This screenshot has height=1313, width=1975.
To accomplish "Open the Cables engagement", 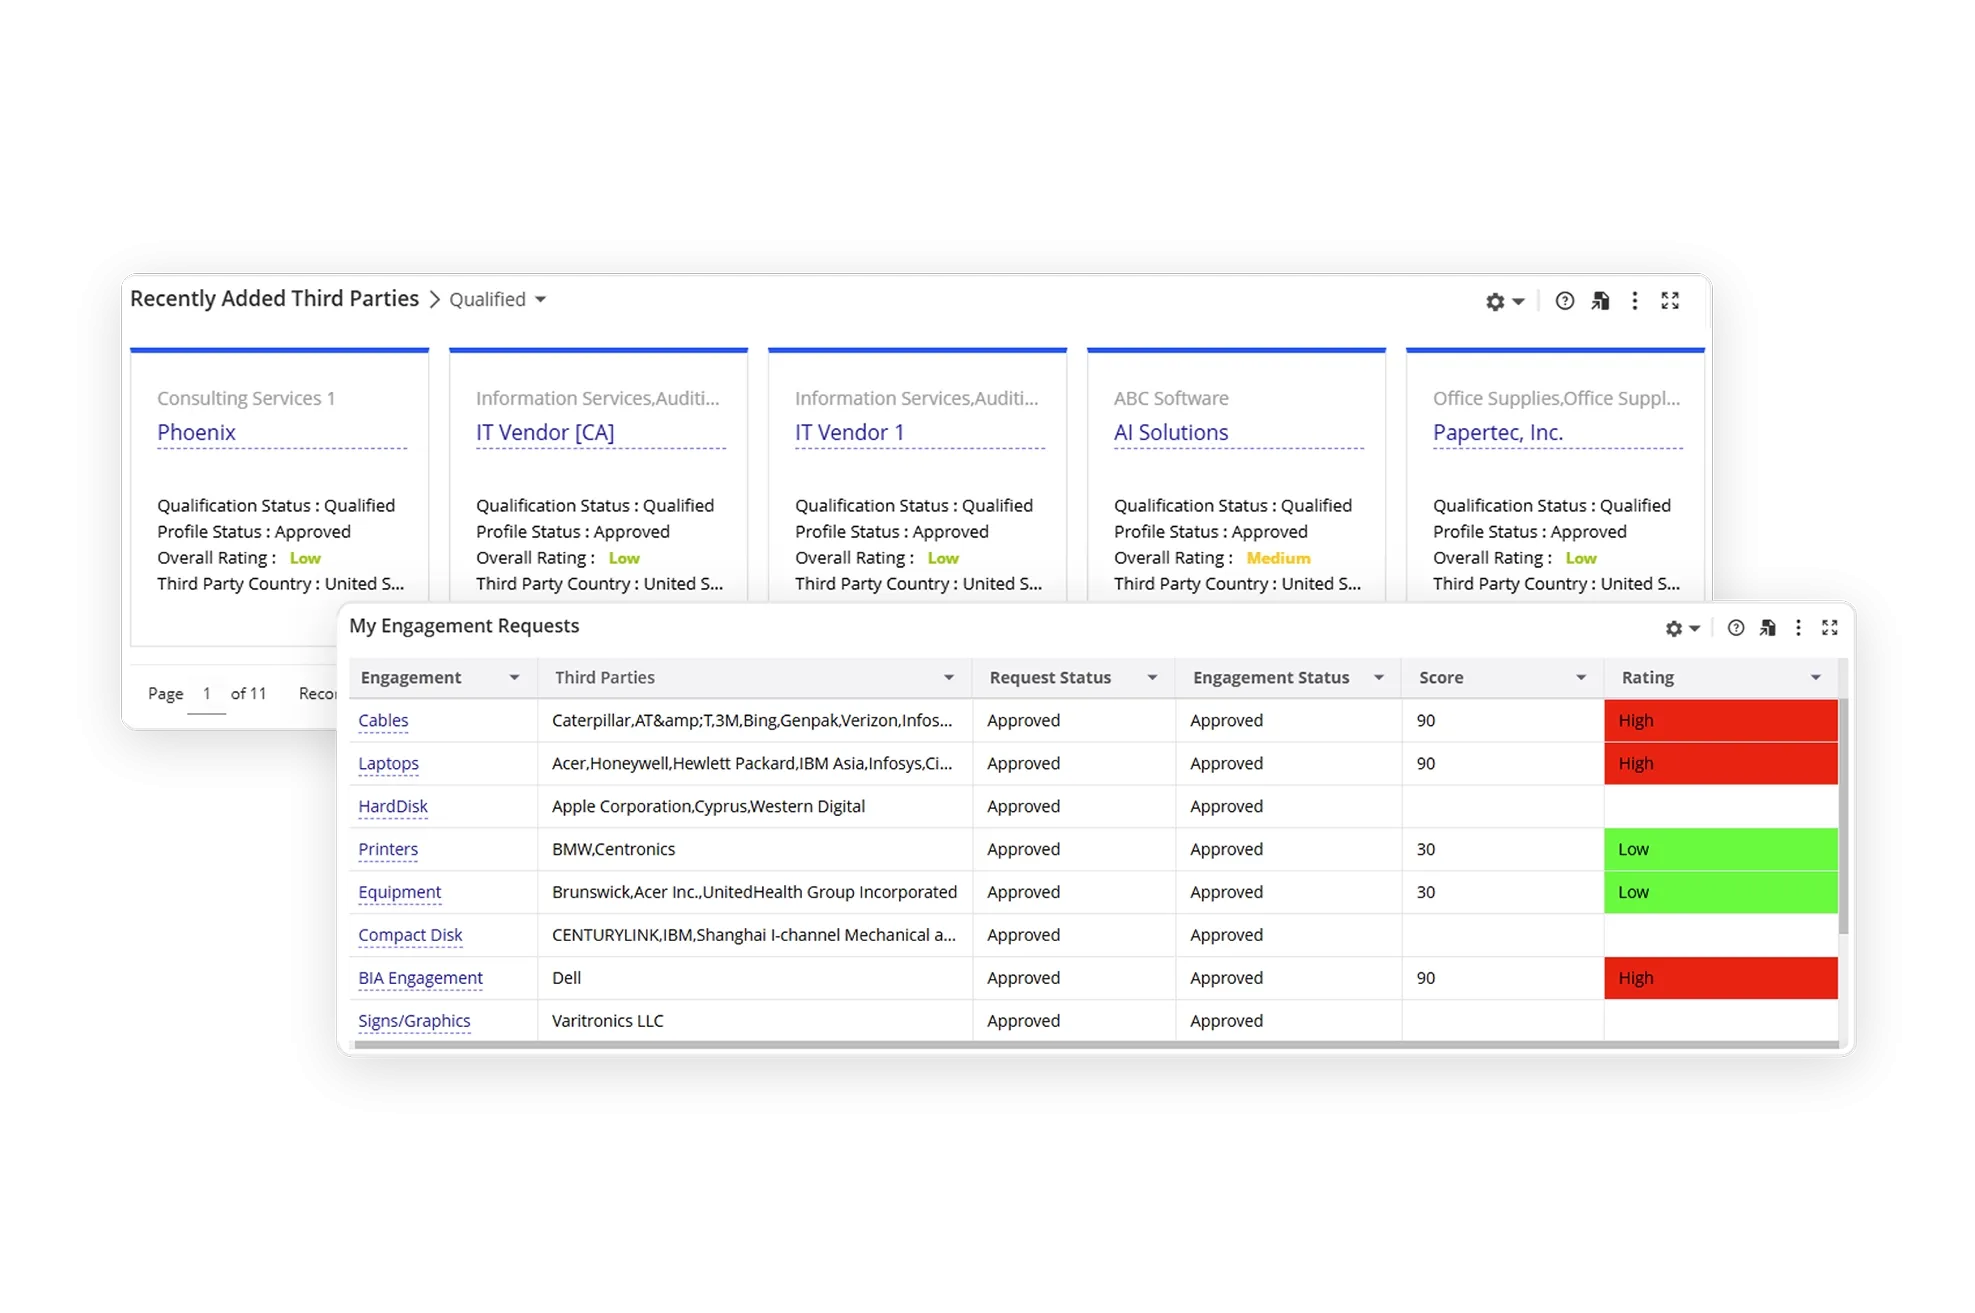I will tap(383, 720).
